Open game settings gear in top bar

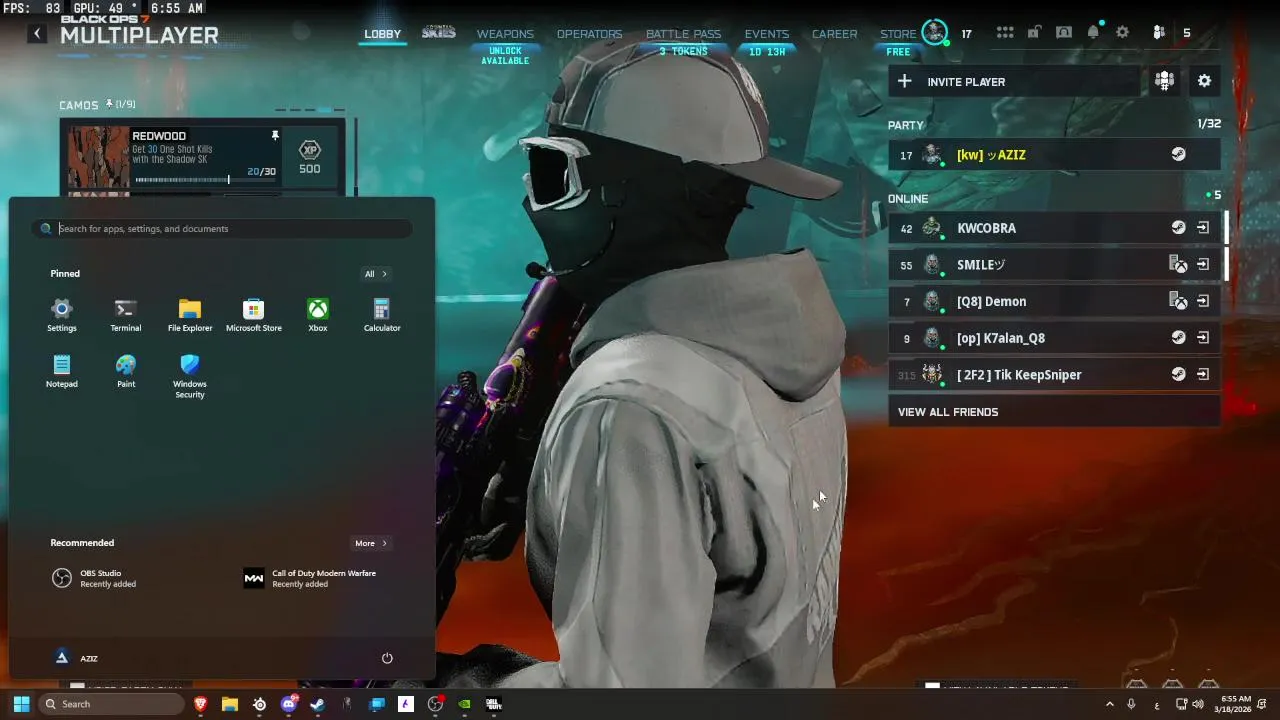click(1123, 33)
